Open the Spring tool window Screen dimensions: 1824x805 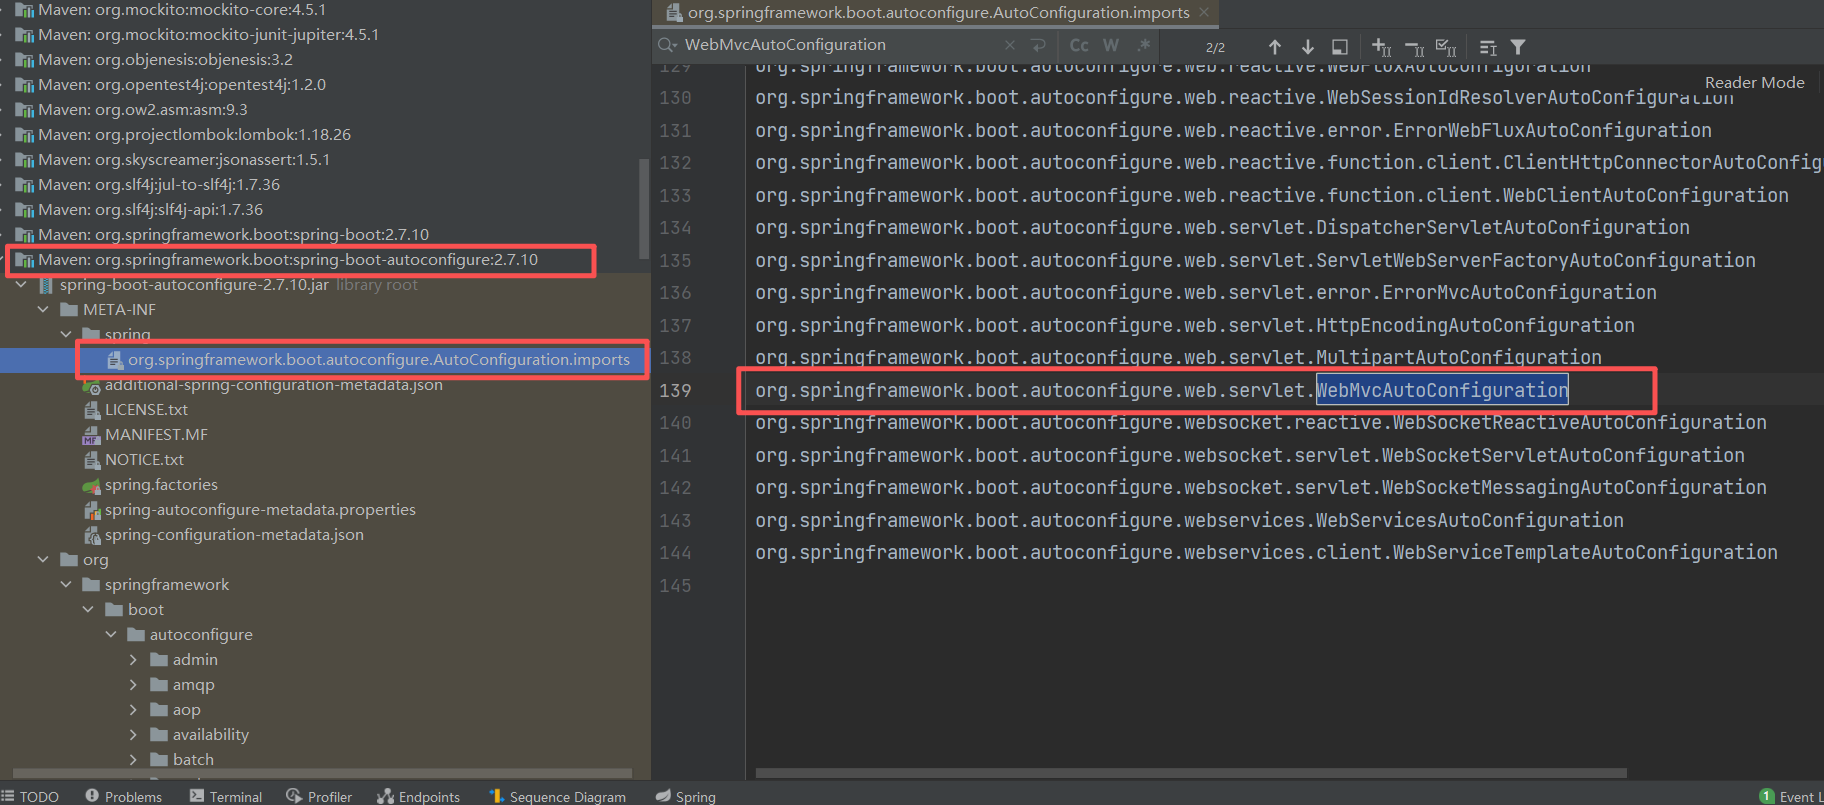tap(686, 796)
